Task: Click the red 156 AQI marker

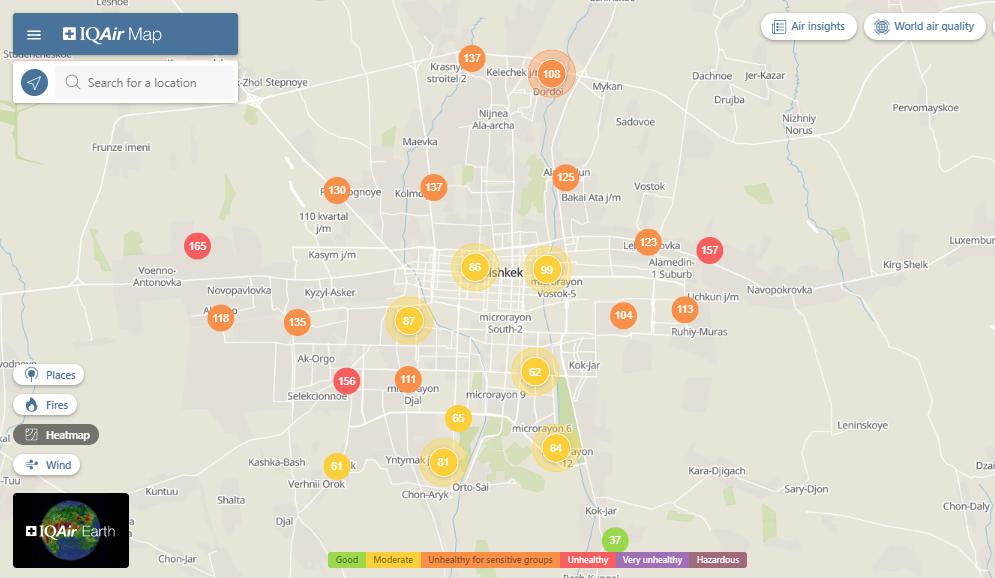Action: [346, 380]
